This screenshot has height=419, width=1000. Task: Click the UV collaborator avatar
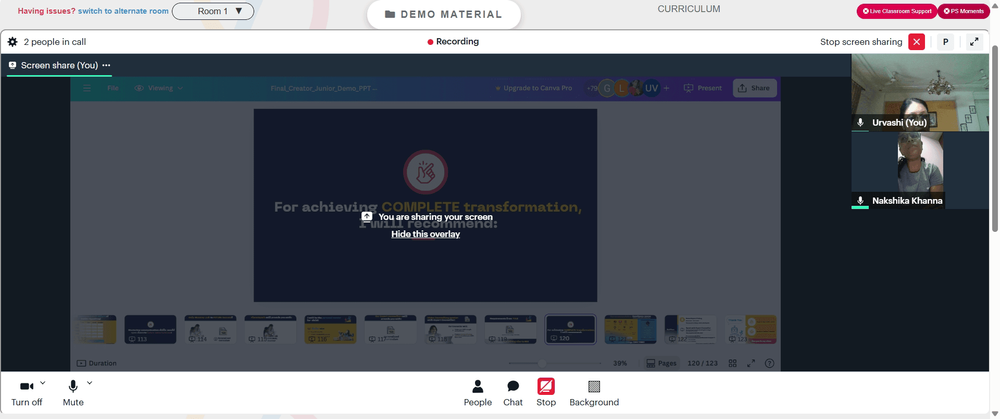pyautogui.click(x=651, y=89)
